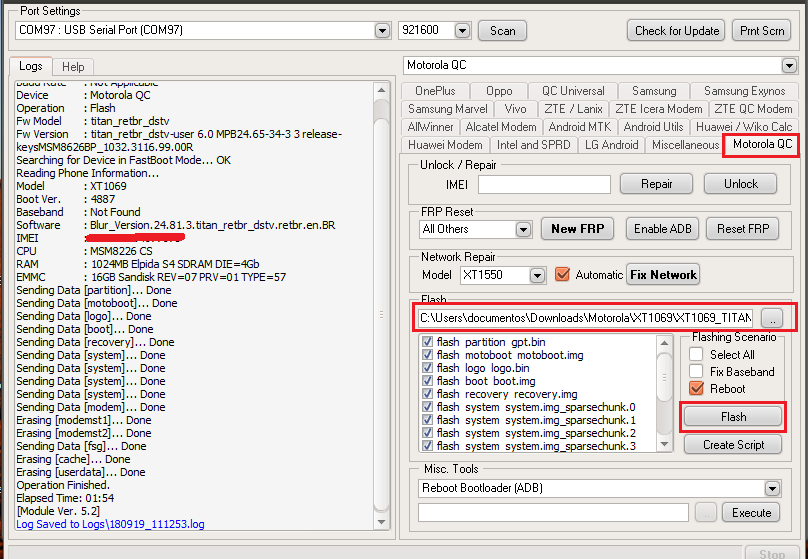Select the Motorola QC tab

click(x=762, y=144)
